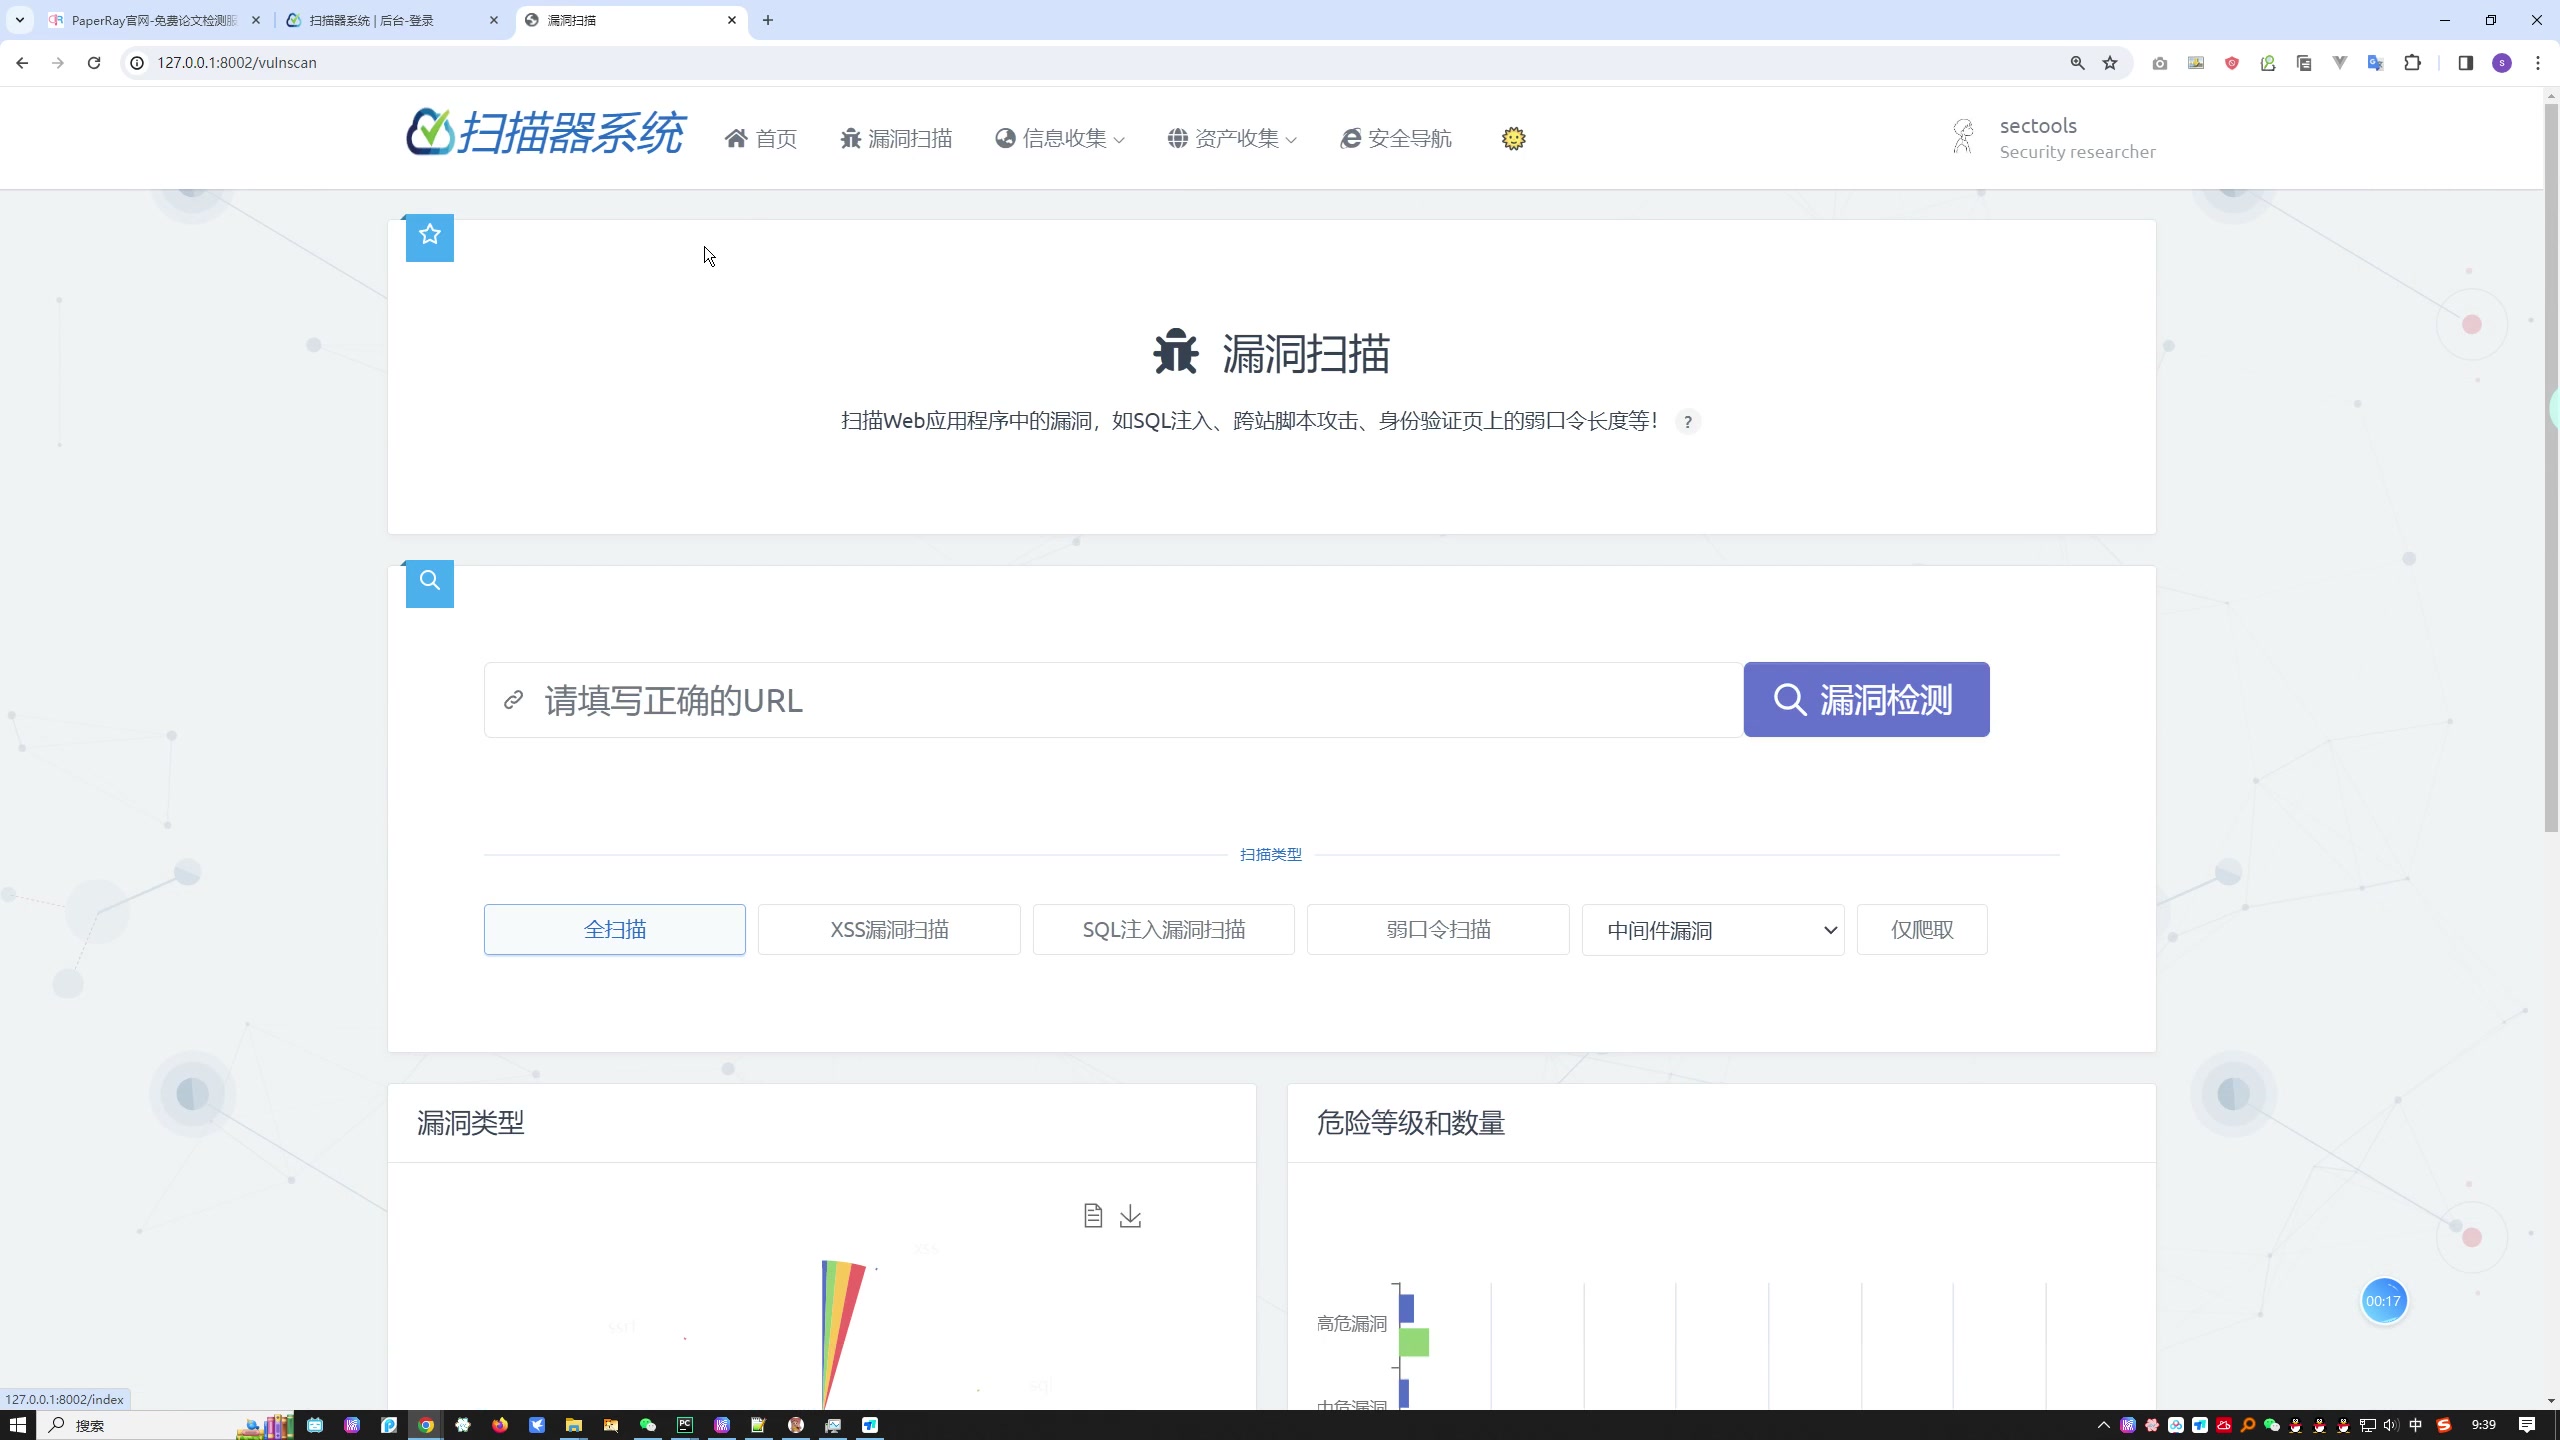Open the chart data view icon
The width and height of the screenshot is (2560, 1440).
tap(1093, 1215)
